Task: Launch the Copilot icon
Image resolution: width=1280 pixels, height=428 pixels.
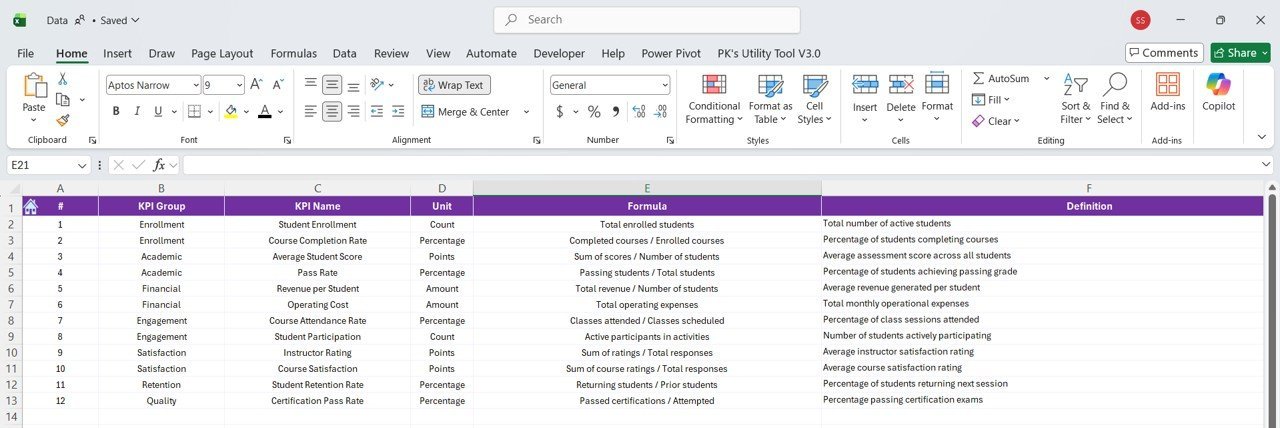Action: point(1218,85)
